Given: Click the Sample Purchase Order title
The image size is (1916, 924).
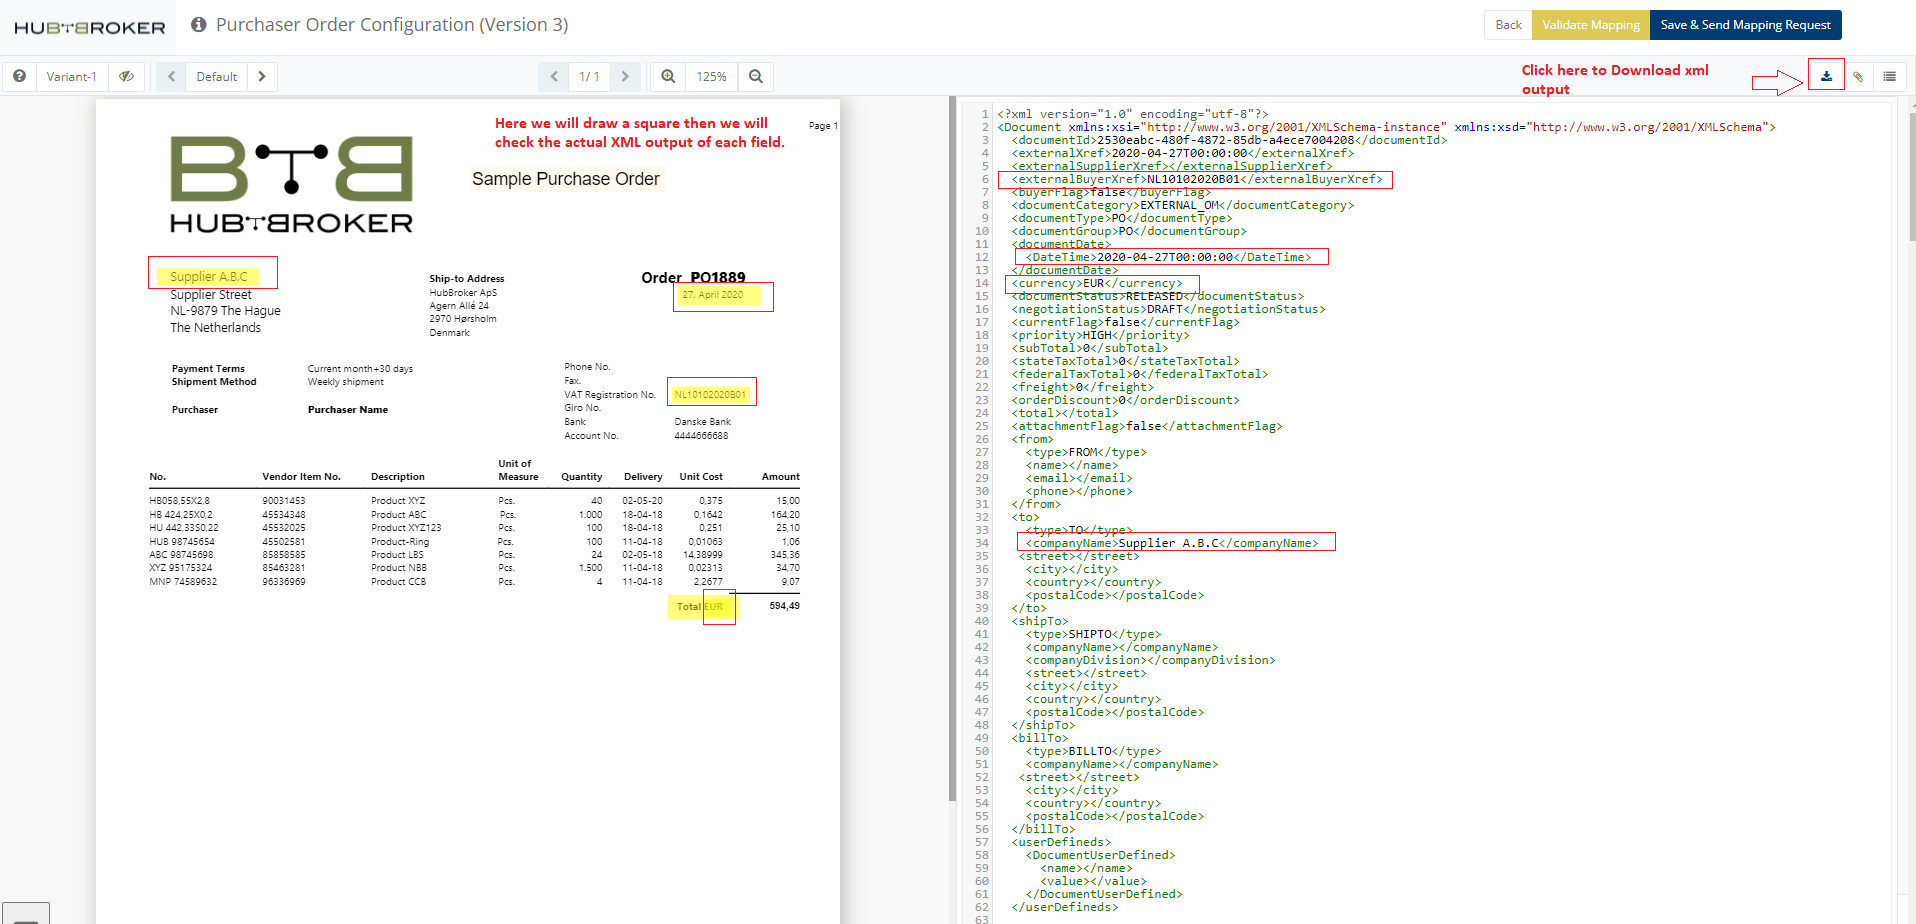Looking at the screenshot, I should 566,179.
